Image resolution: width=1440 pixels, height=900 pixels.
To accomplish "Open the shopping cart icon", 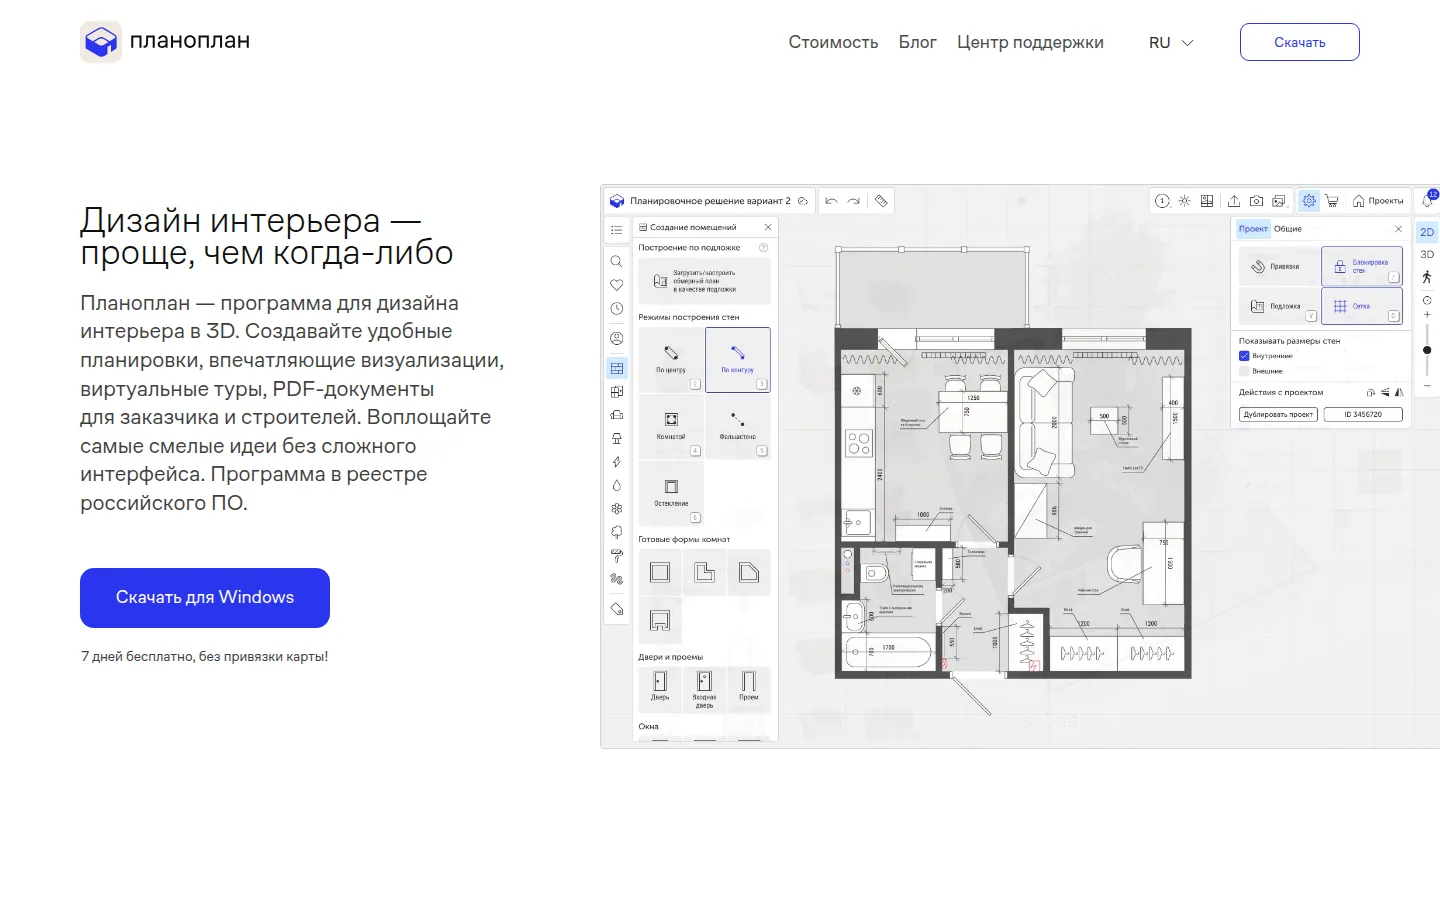I will coord(1332,201).
